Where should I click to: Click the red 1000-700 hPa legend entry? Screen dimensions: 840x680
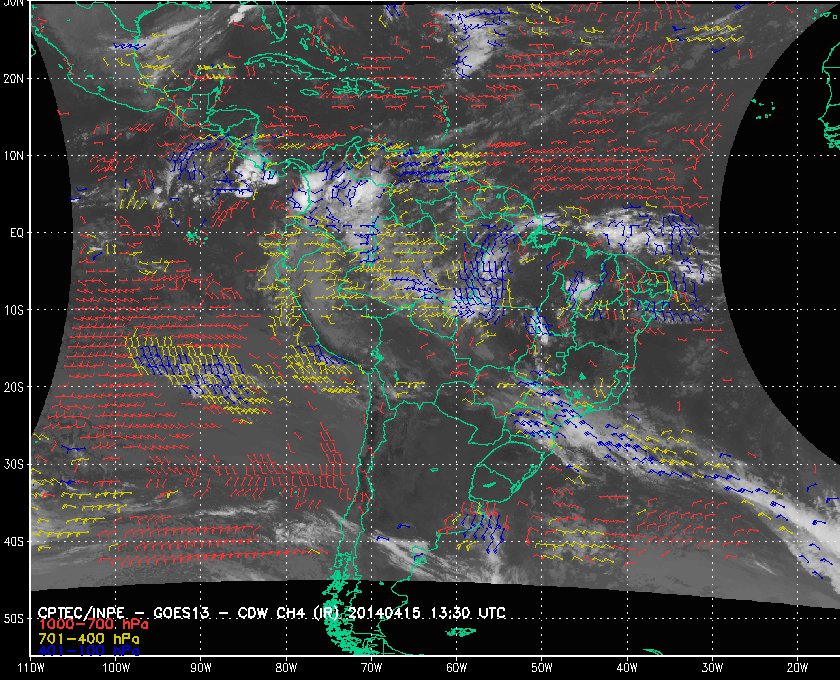pyautogui.click(x=93, y=625)
